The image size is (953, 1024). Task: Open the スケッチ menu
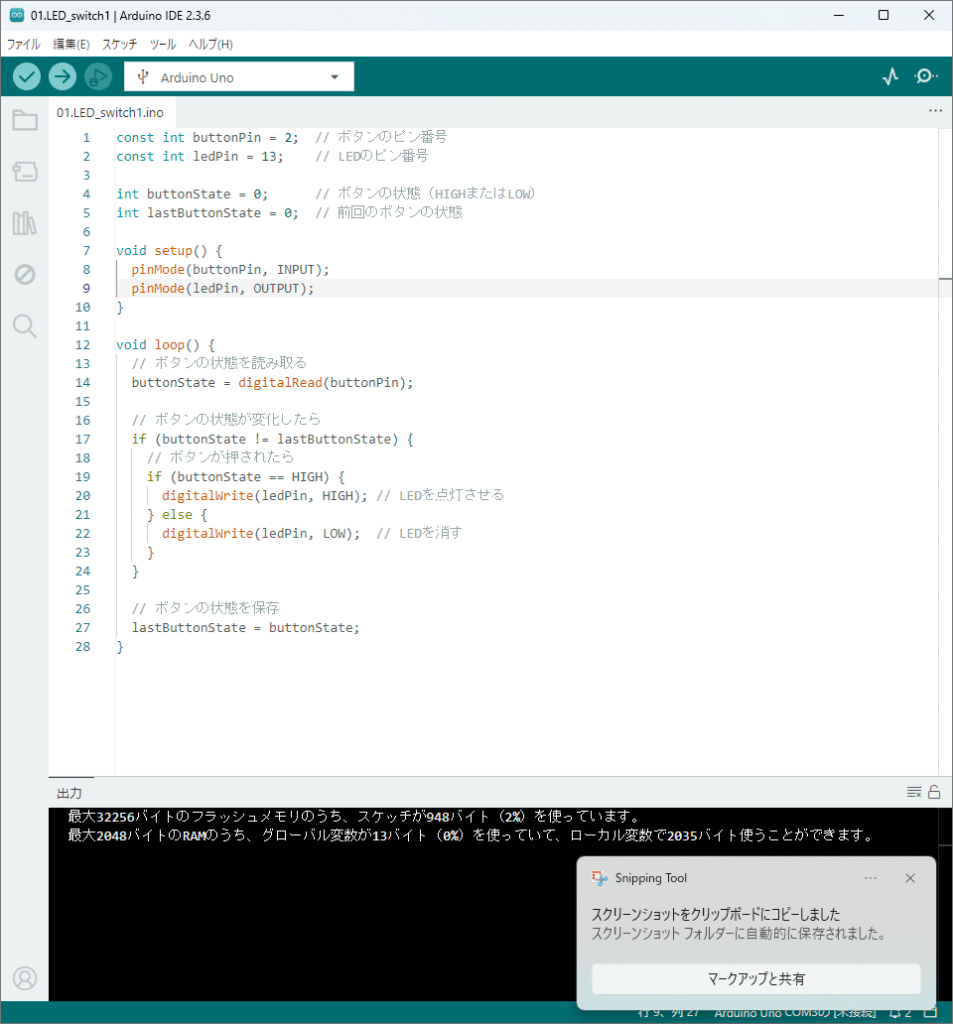pyautogui.click(x=120, y=44)
